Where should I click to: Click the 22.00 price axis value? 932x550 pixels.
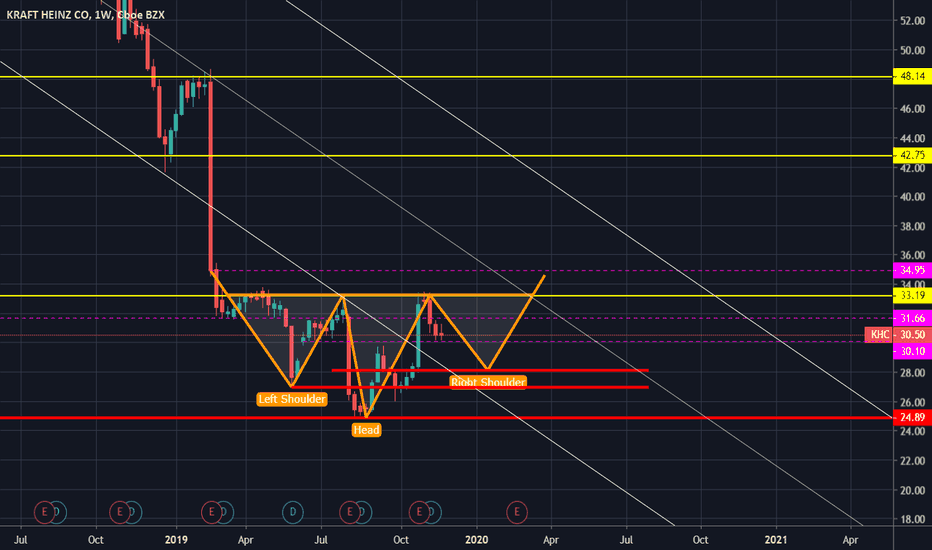pyautogui.click(x=912, y=461)
